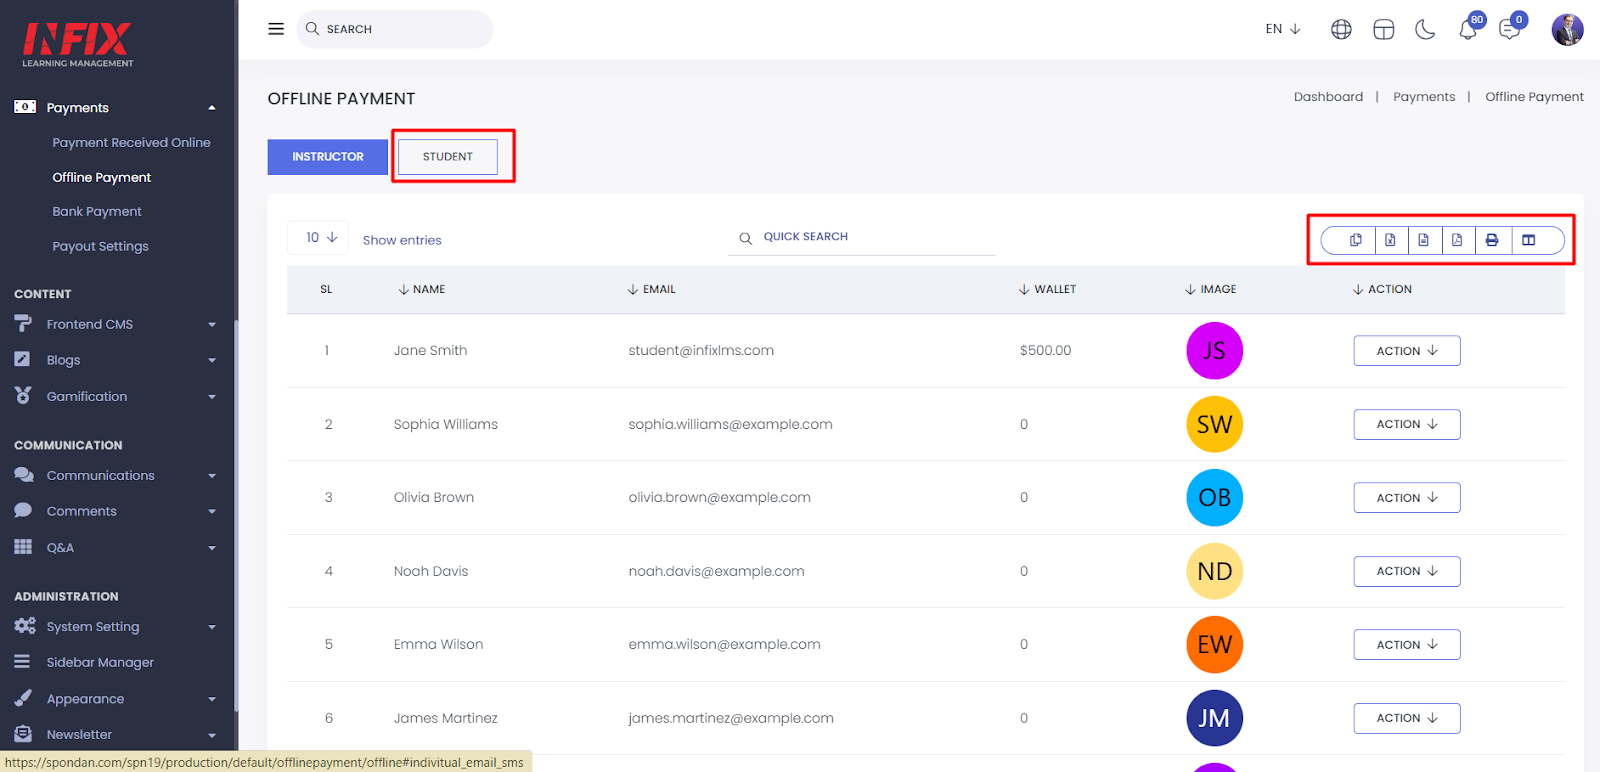The height and width of the screenshot is (772, 1600).
Task: Print the table with the printer icon
Action: pos(1492,240)
